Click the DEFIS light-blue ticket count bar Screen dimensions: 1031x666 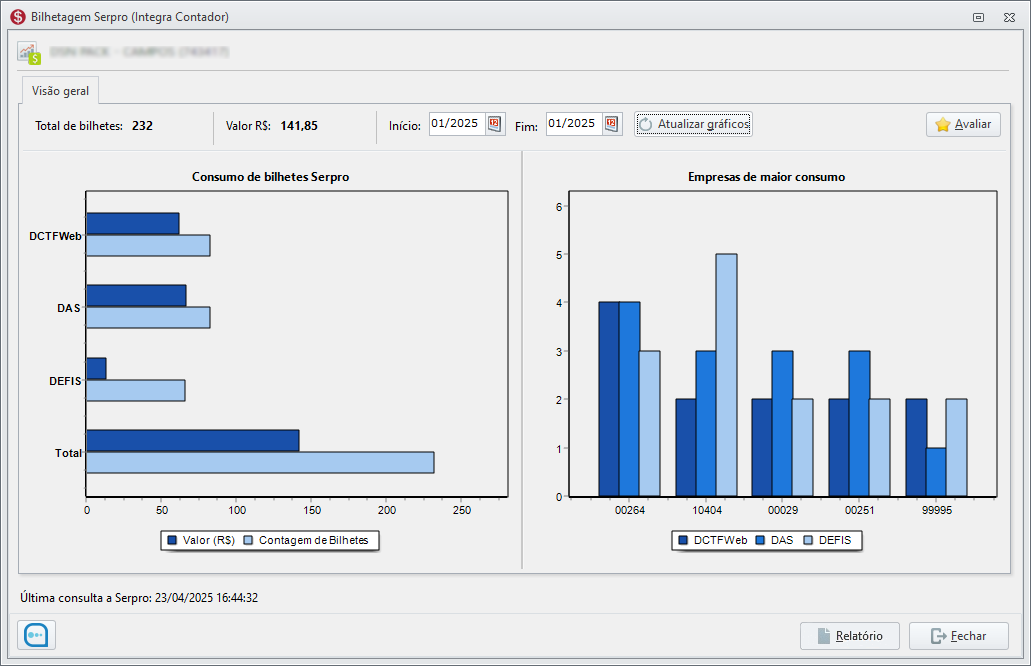point(135,390)
